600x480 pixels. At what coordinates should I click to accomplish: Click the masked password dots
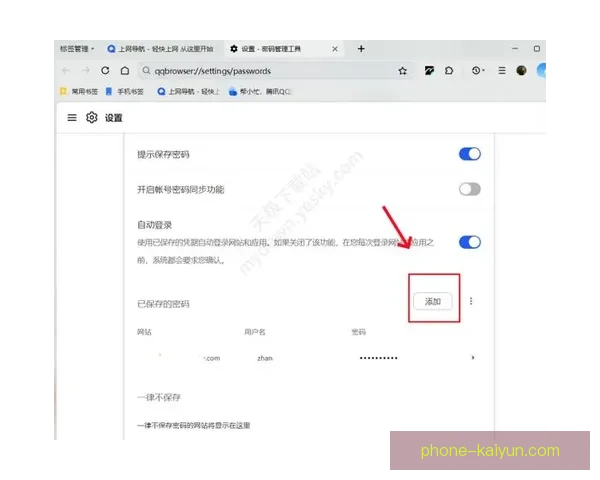point(378,358)
